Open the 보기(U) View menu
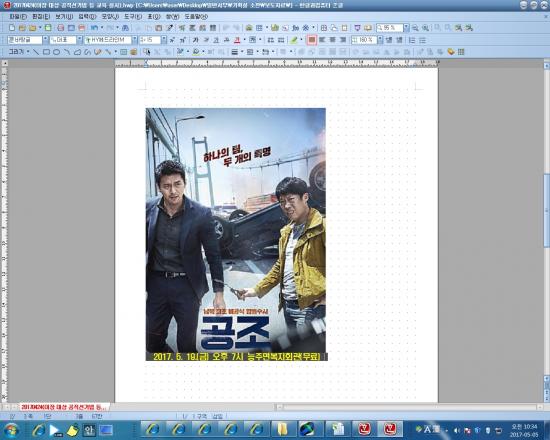550x440 pixels. (x=64, y=16)
